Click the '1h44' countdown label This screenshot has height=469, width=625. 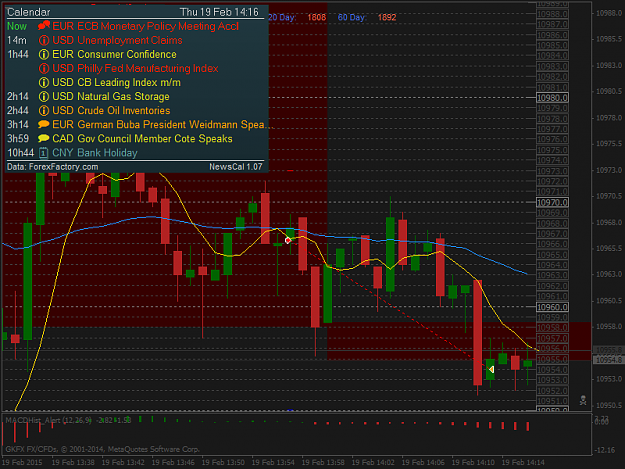18,54
